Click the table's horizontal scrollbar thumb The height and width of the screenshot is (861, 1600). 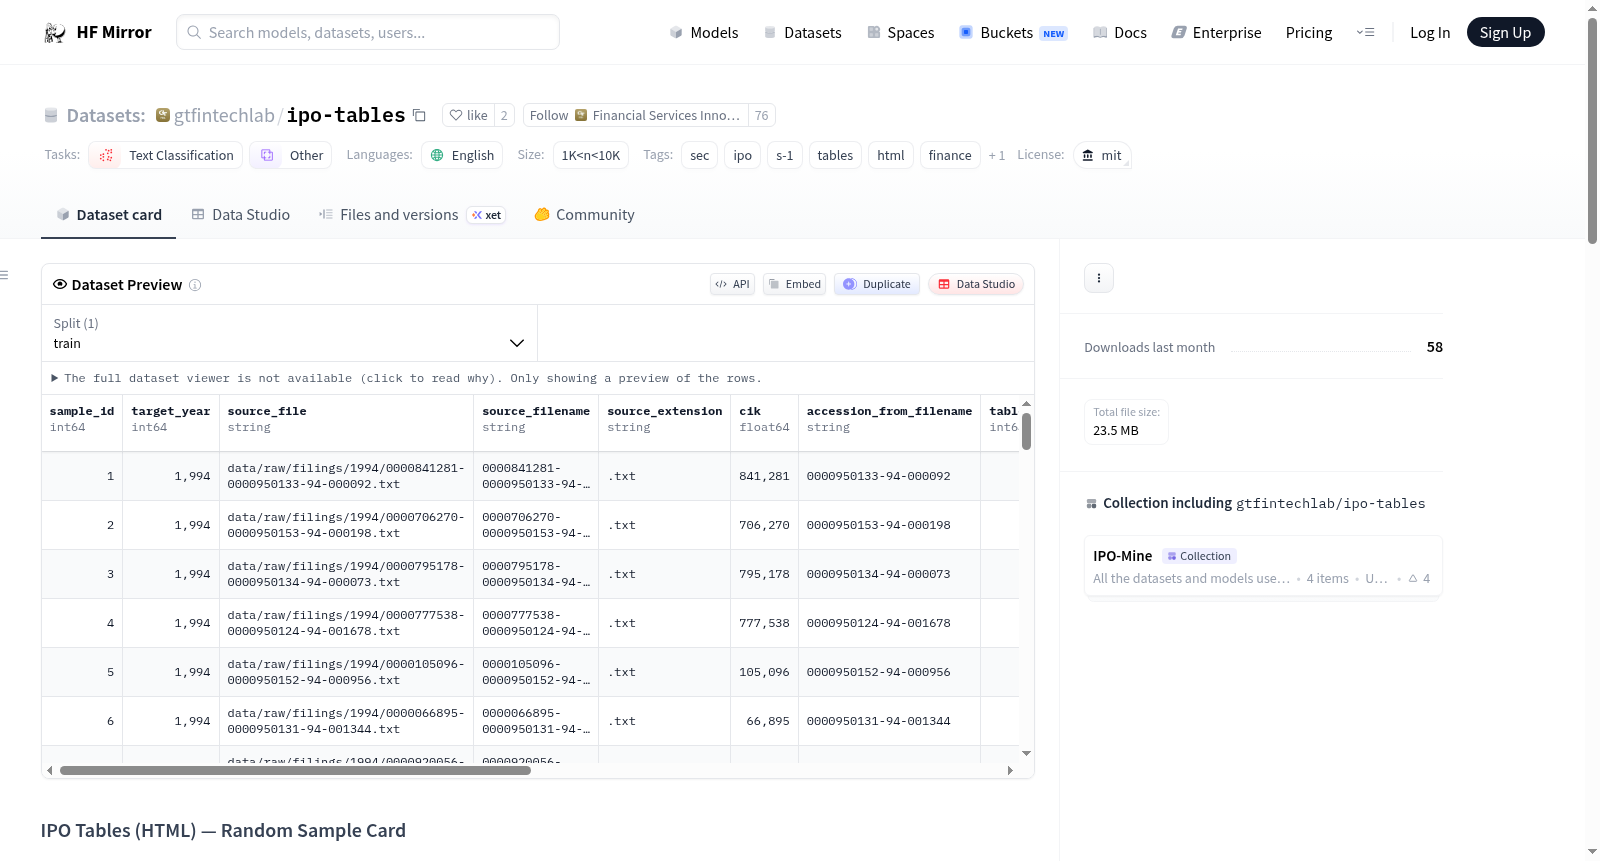pos(295,771)
